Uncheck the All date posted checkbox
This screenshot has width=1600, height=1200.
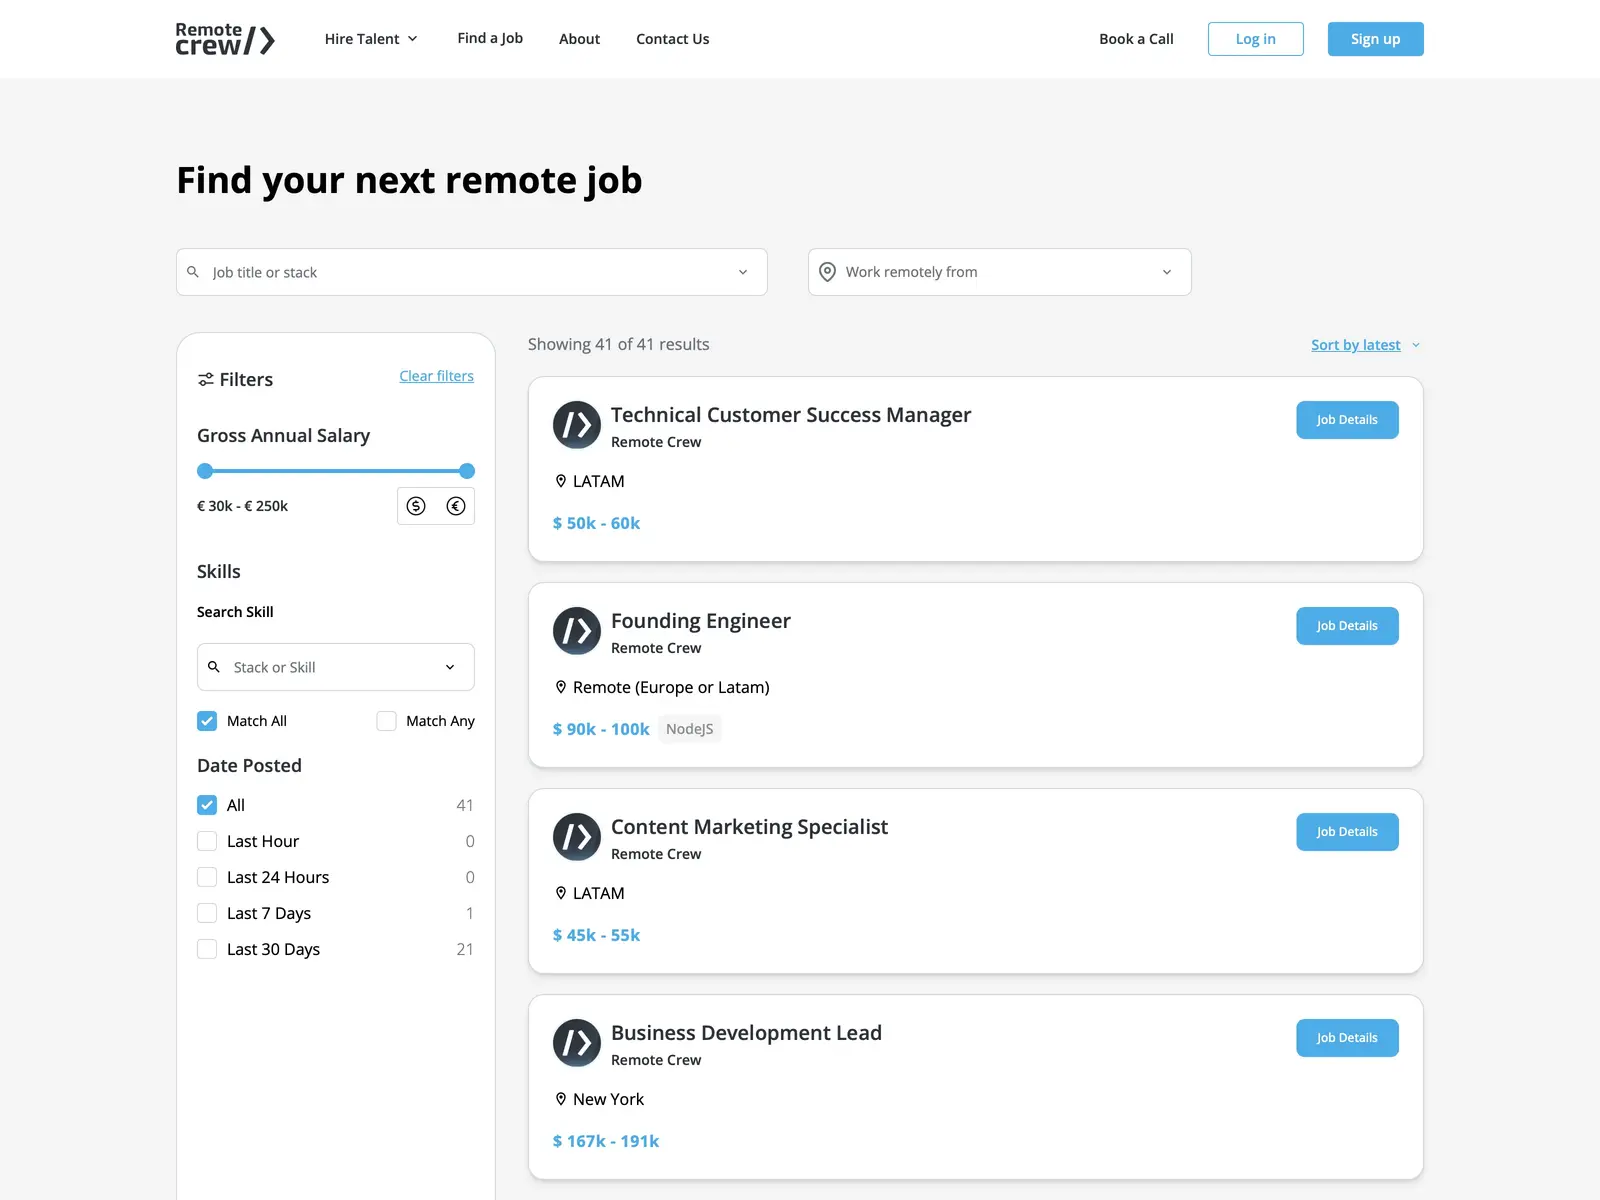tap(207, 805)
